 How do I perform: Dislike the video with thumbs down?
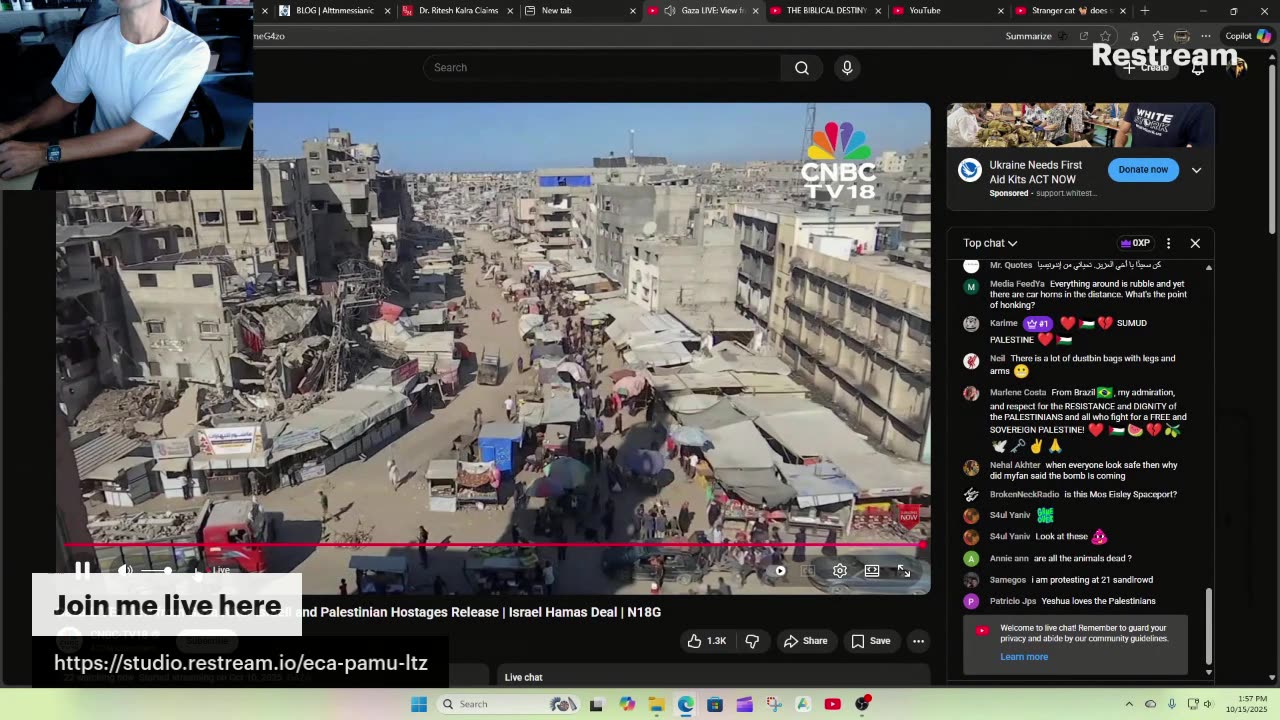pyautogui.click(x=752, y=641)
